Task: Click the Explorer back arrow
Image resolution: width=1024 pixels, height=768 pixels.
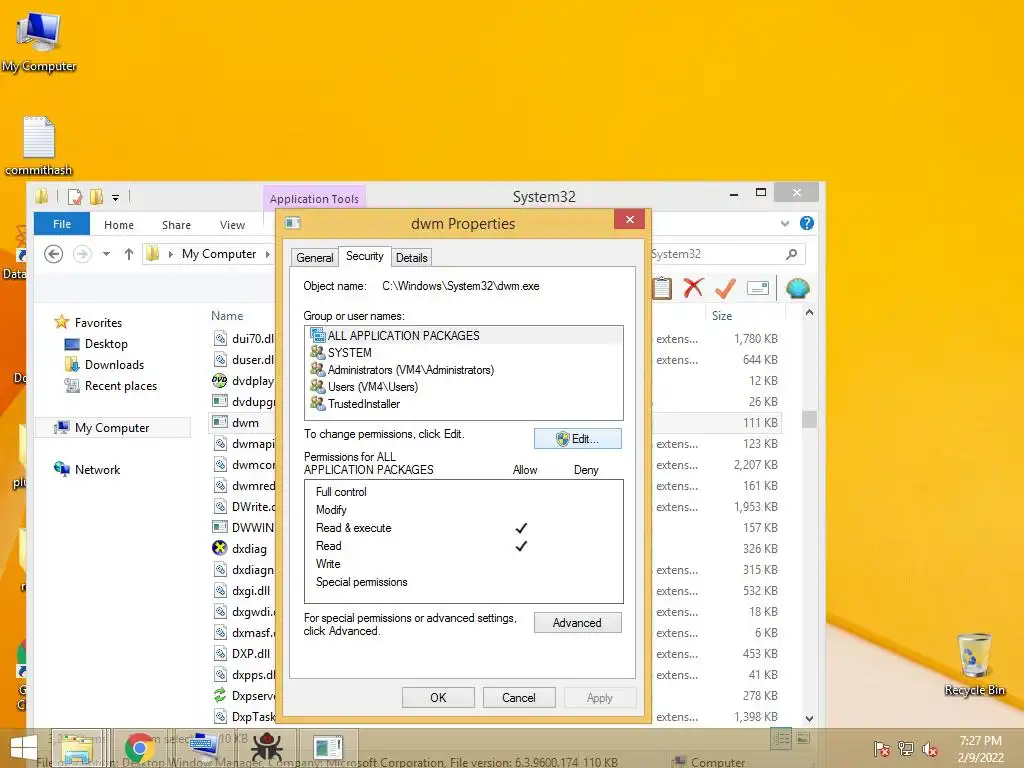Action: (x=54, y=253)
